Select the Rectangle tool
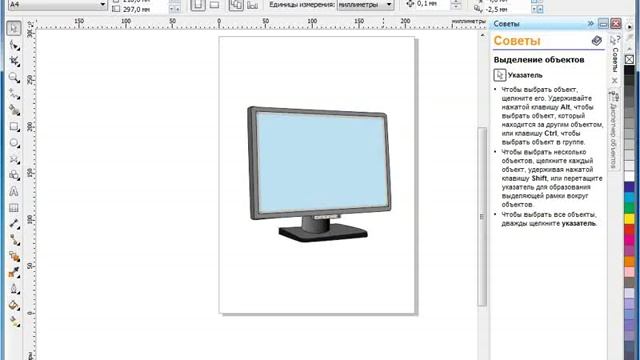The height and width of the screenshot is (360, 640). coord(14,127)
